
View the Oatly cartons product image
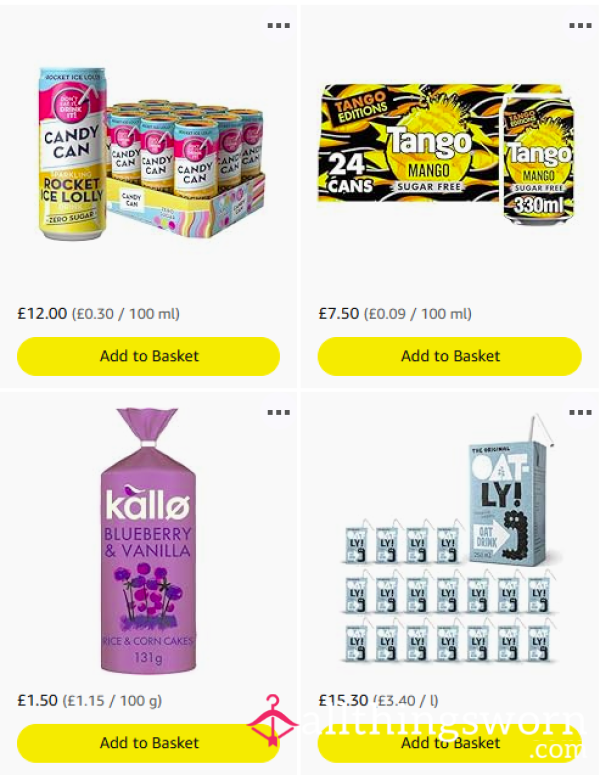[x=450, y=539]
